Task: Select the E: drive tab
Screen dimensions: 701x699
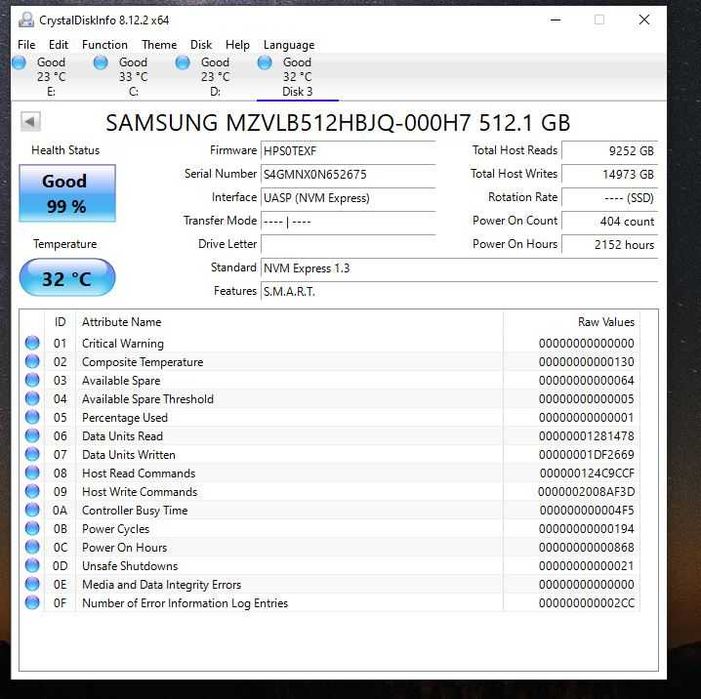Action: point(51,77)
